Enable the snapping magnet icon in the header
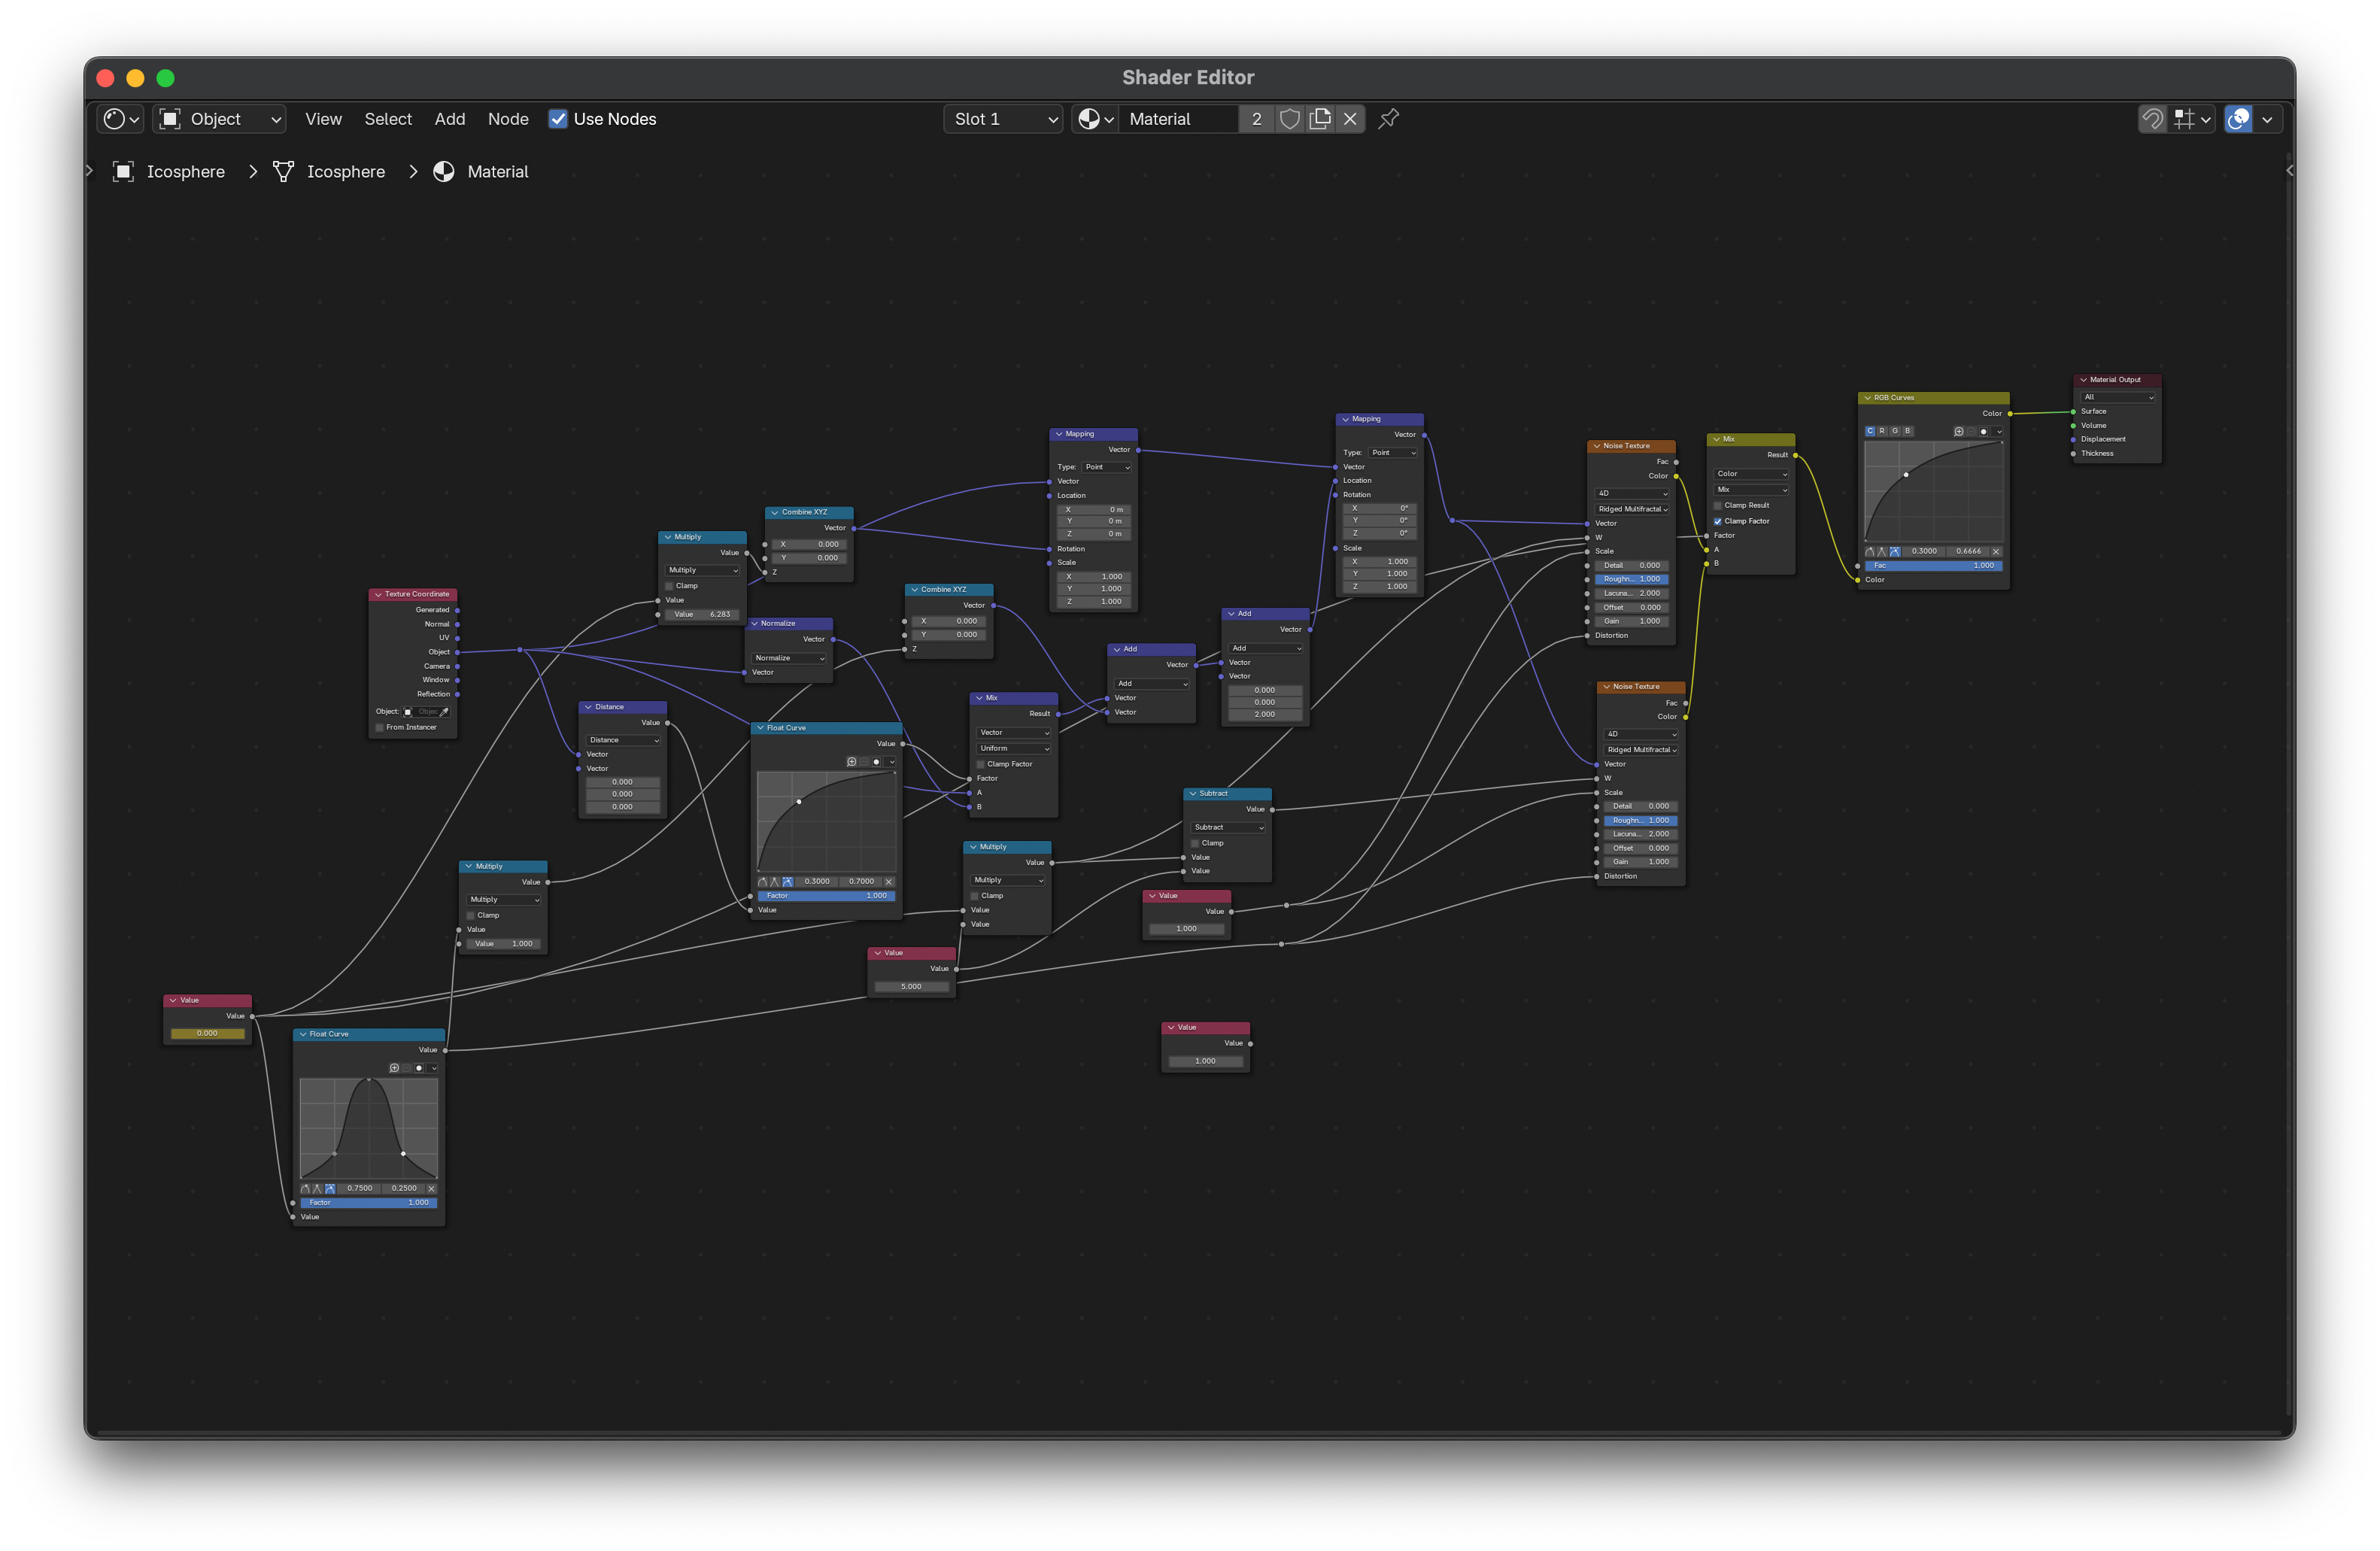The width and height of the screenshot is (2380, 1551). coord(2152,119)
